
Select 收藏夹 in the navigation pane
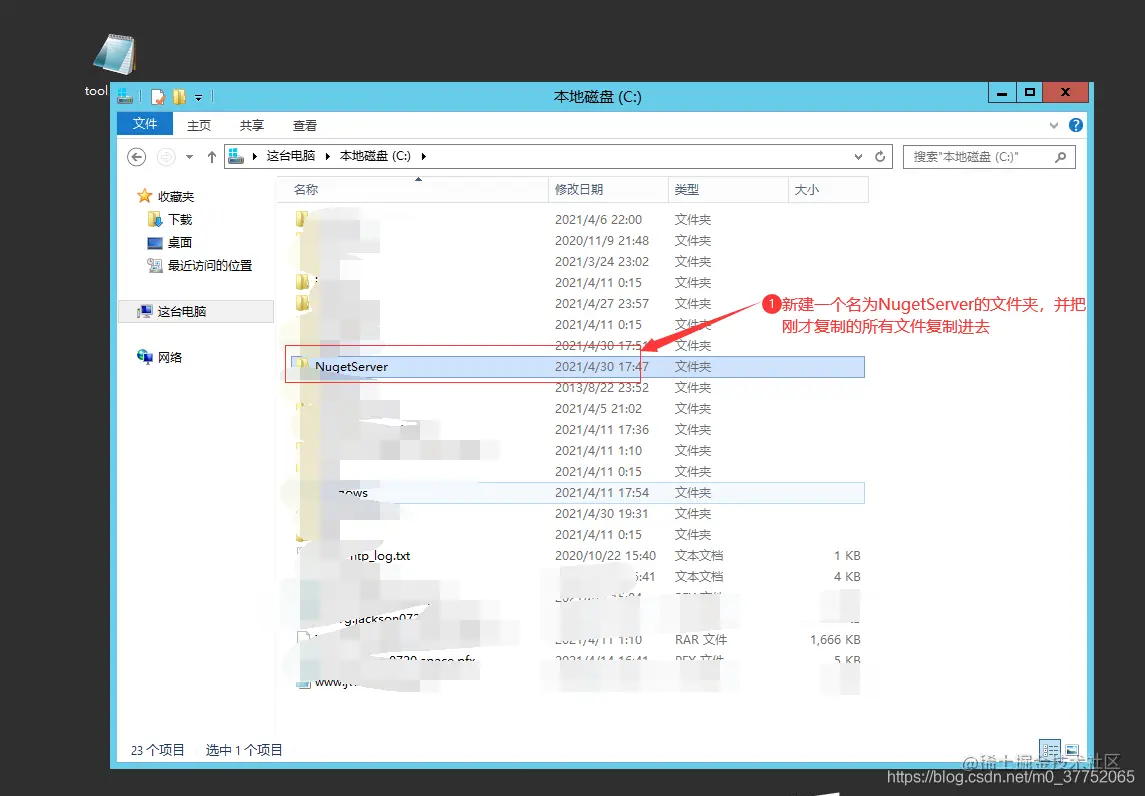[x=176, y=196]
